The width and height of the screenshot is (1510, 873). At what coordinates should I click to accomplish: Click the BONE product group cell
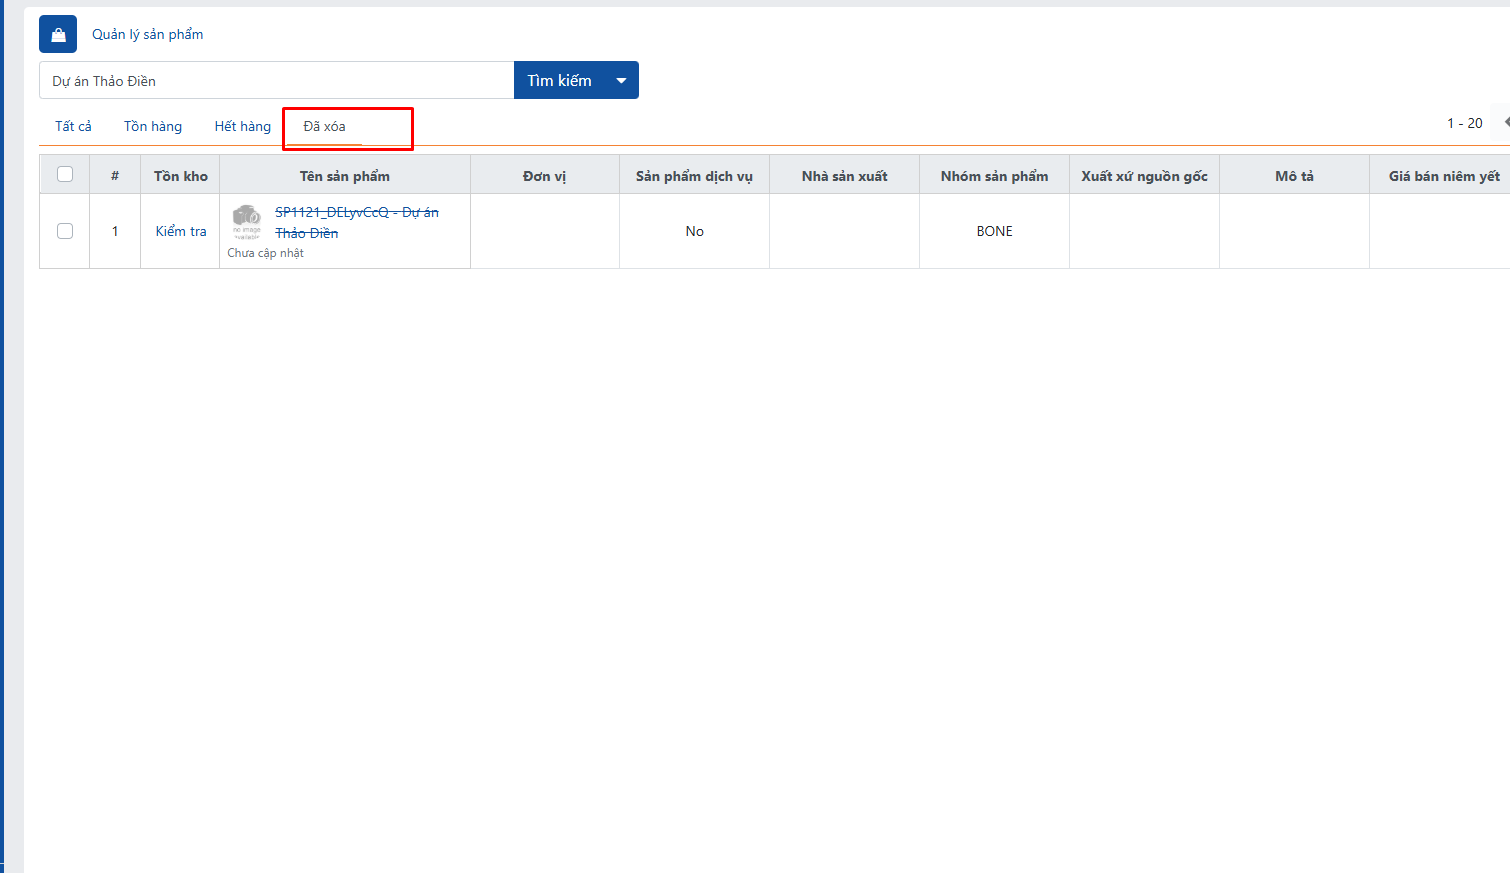994,231
